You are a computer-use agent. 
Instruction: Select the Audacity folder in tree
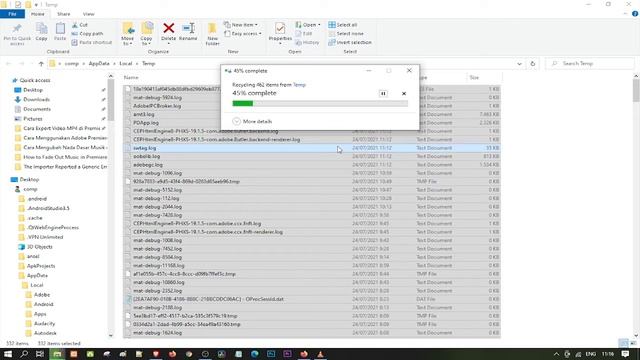click(44, 324)
